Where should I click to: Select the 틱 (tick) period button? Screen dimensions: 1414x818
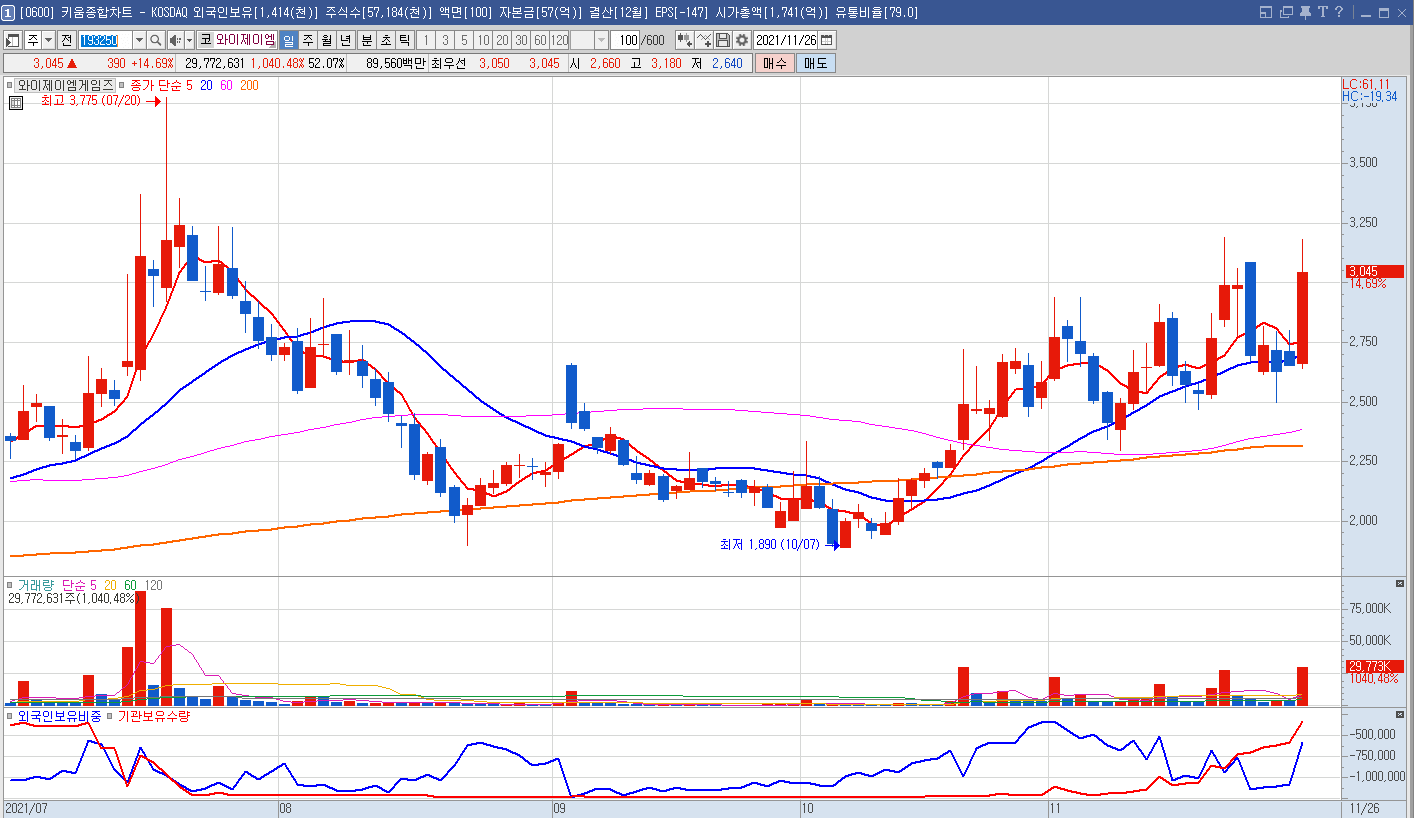coord(404,40)
